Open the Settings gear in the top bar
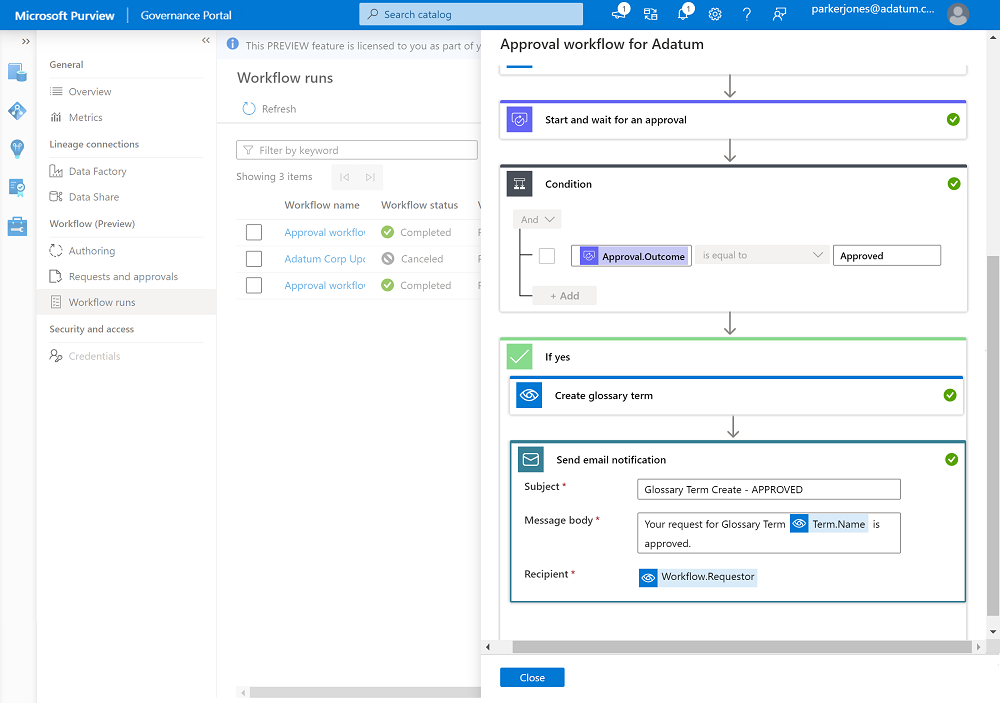 (713, 14)
